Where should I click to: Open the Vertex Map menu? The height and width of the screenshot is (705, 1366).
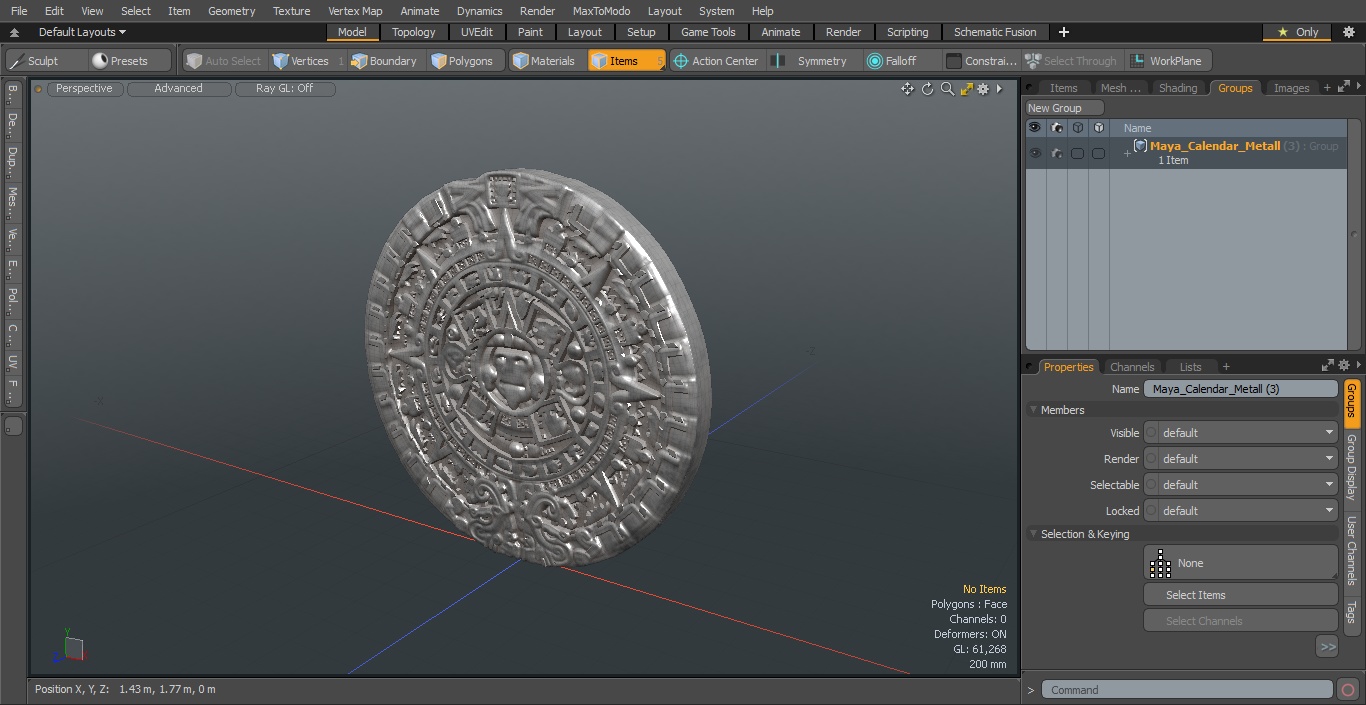click(x=355, y=11)
